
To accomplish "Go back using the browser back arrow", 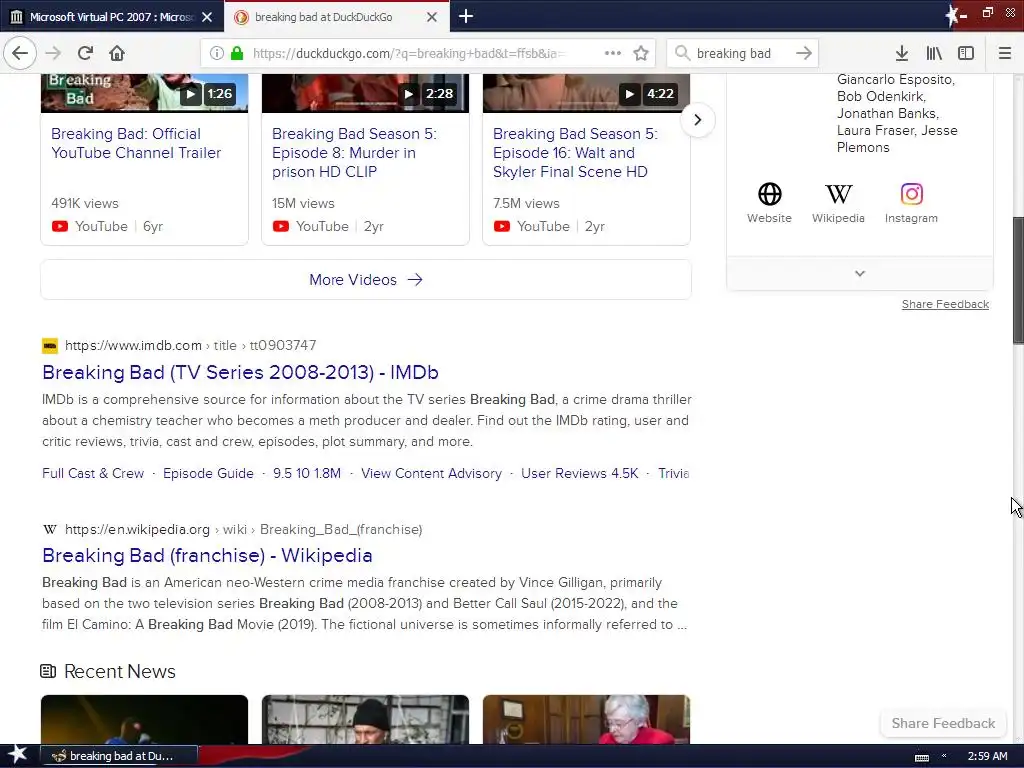I will pyautogui.click(x=20, y=53).
